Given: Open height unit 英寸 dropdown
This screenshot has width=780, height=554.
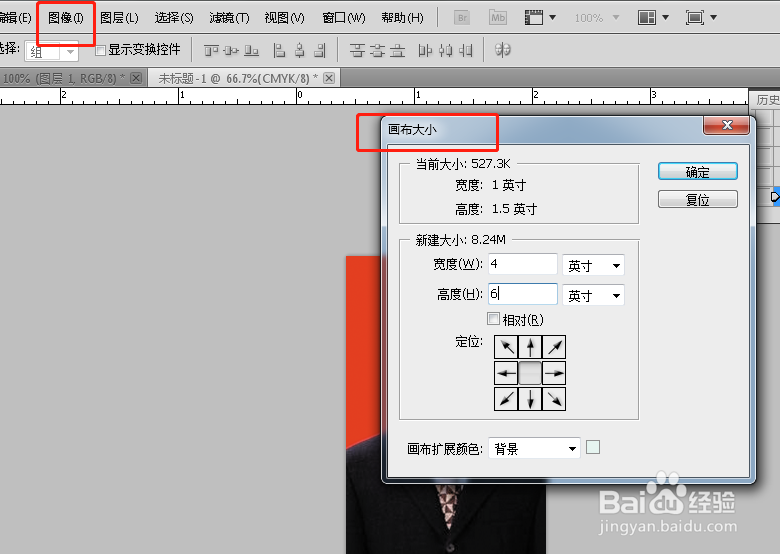Looking at the screenshot, I should tap(593, 295).
